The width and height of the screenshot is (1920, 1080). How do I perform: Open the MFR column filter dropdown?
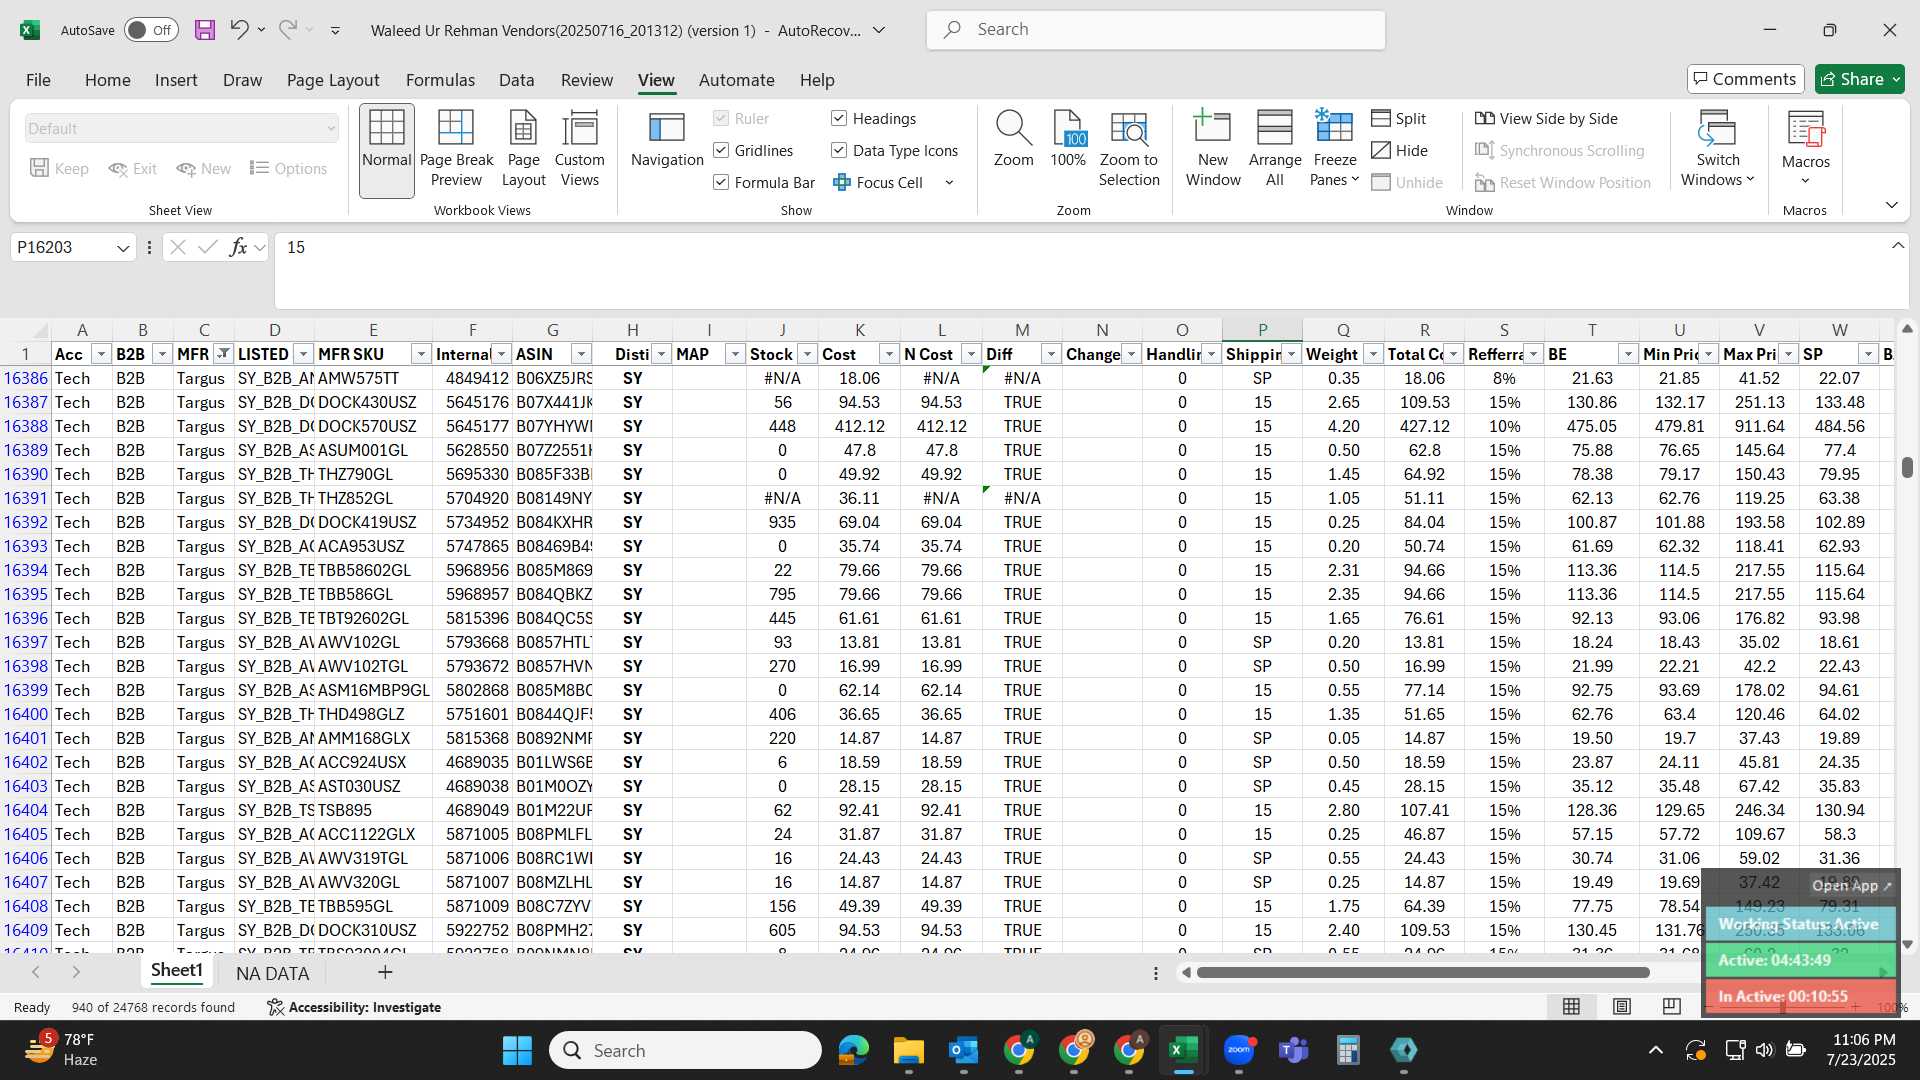pos(223,354)
